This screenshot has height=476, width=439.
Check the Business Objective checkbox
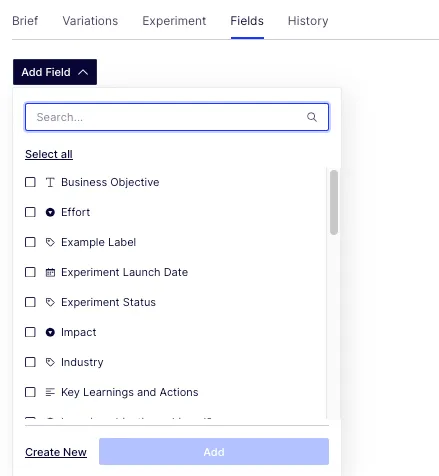[30, 182]
